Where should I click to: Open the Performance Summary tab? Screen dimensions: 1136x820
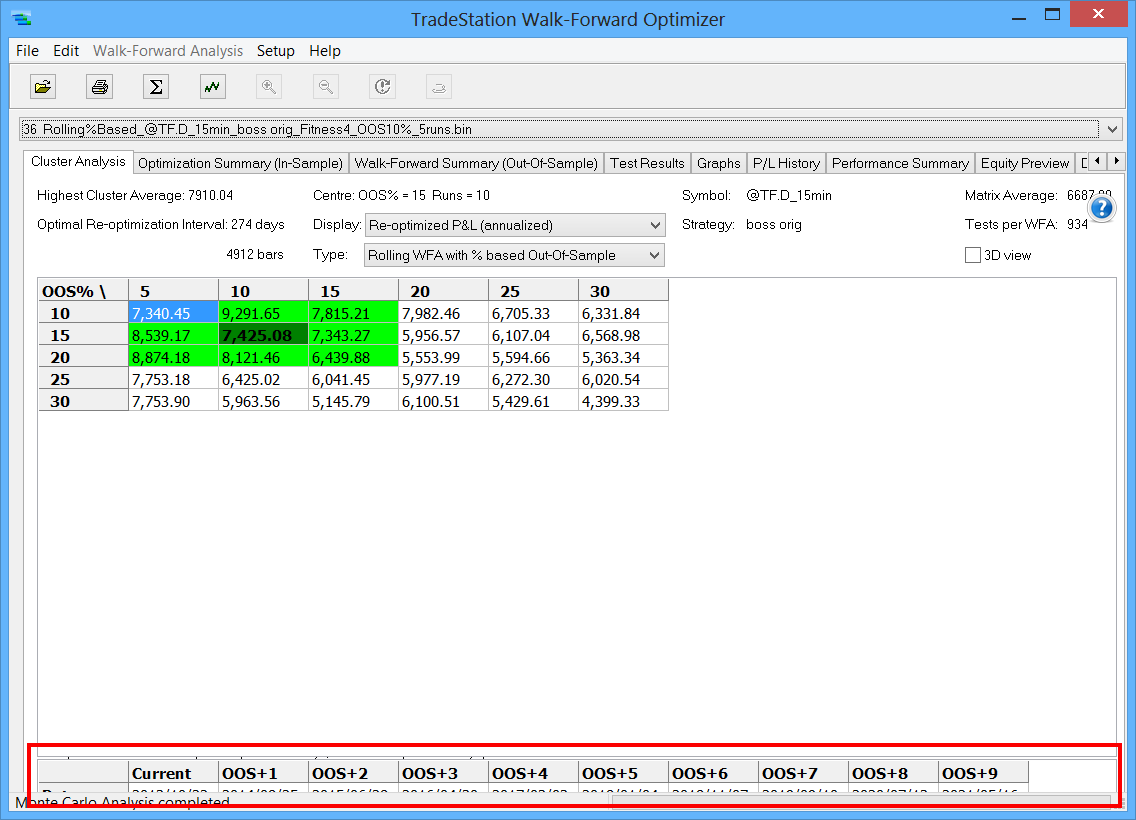coord(900,163)
